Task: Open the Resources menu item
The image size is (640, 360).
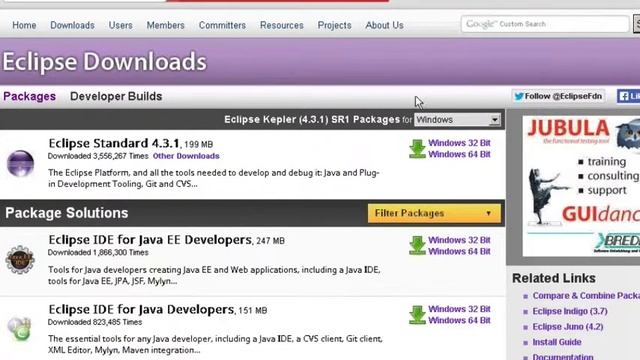Action: [282, 25]
